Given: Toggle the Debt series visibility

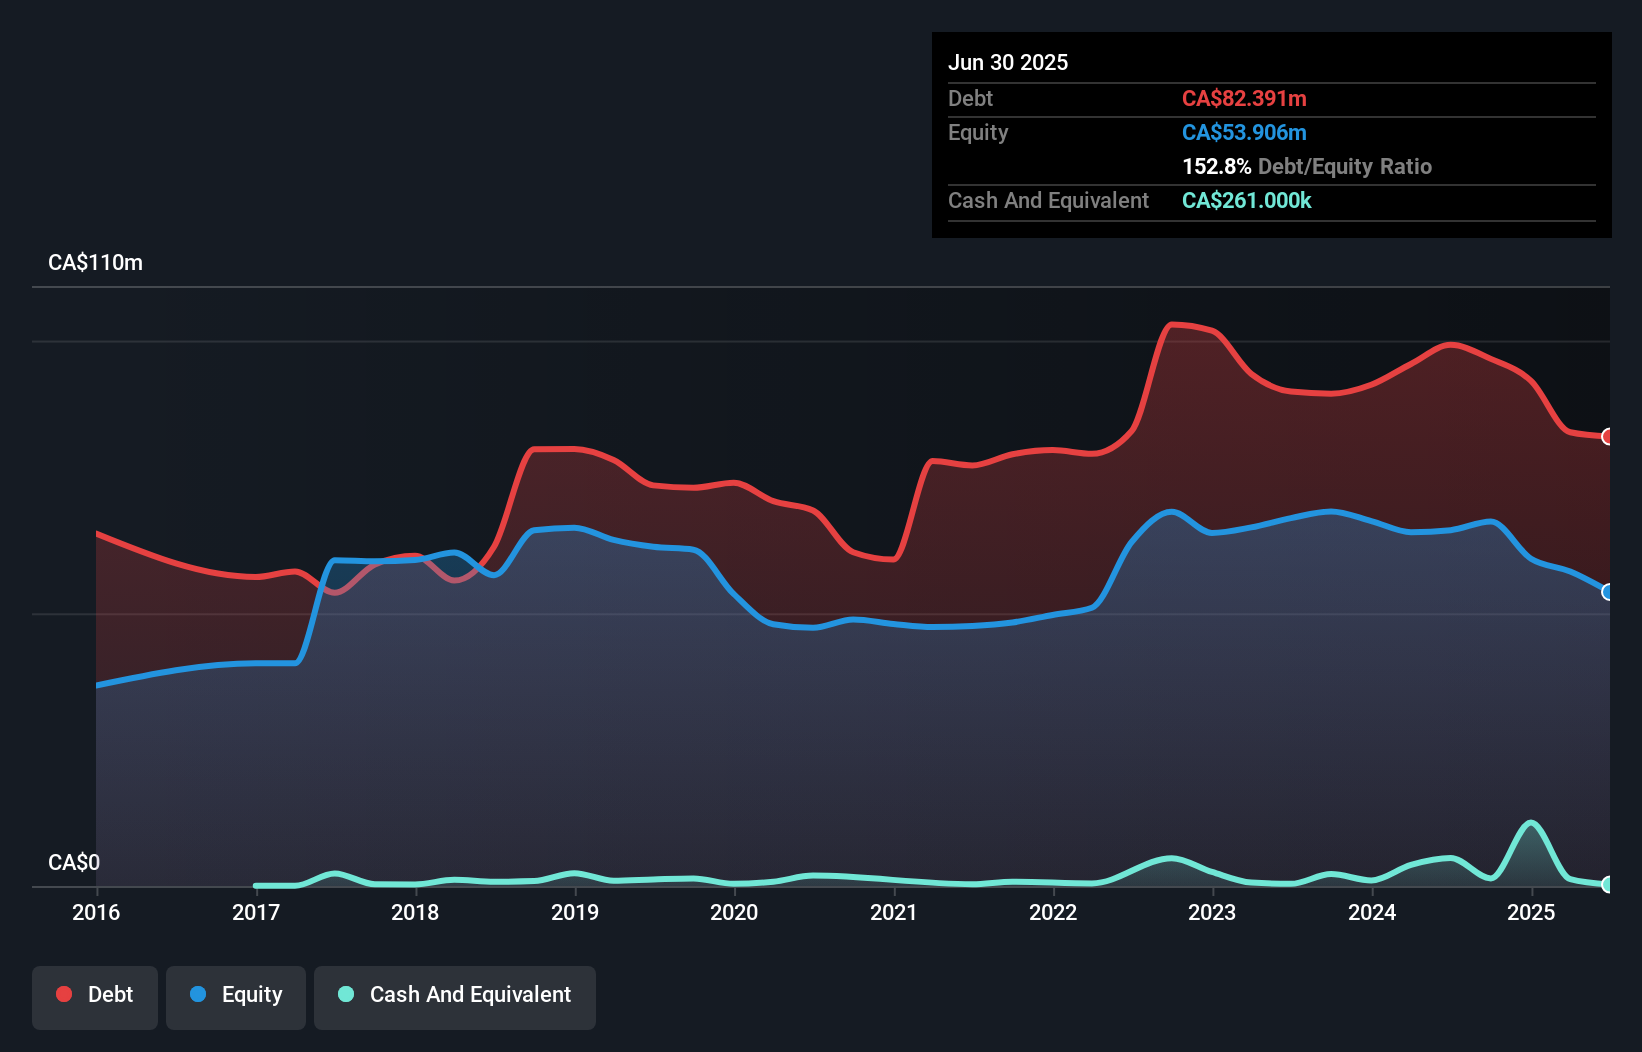Looking at the screenshot, I should click(95, 994).
